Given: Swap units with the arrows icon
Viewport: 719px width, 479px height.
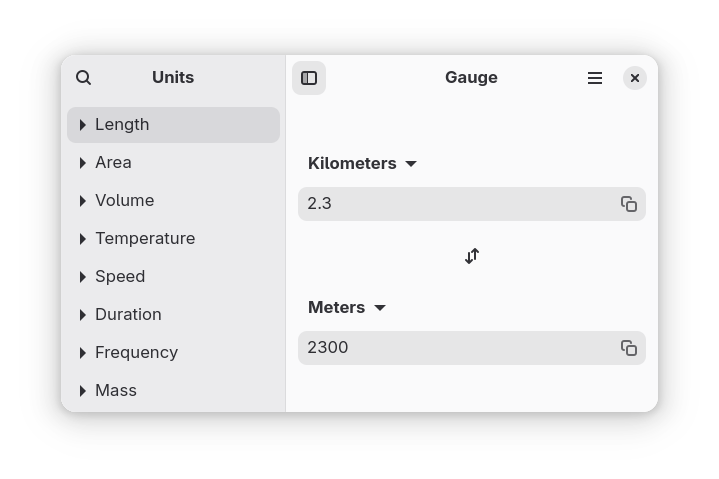Looking at the screenshot, I should [x=472, y=256].
